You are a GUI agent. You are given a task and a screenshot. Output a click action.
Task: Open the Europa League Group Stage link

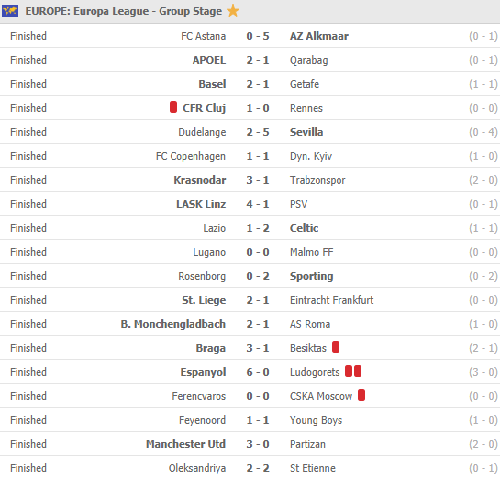point(124,11)
